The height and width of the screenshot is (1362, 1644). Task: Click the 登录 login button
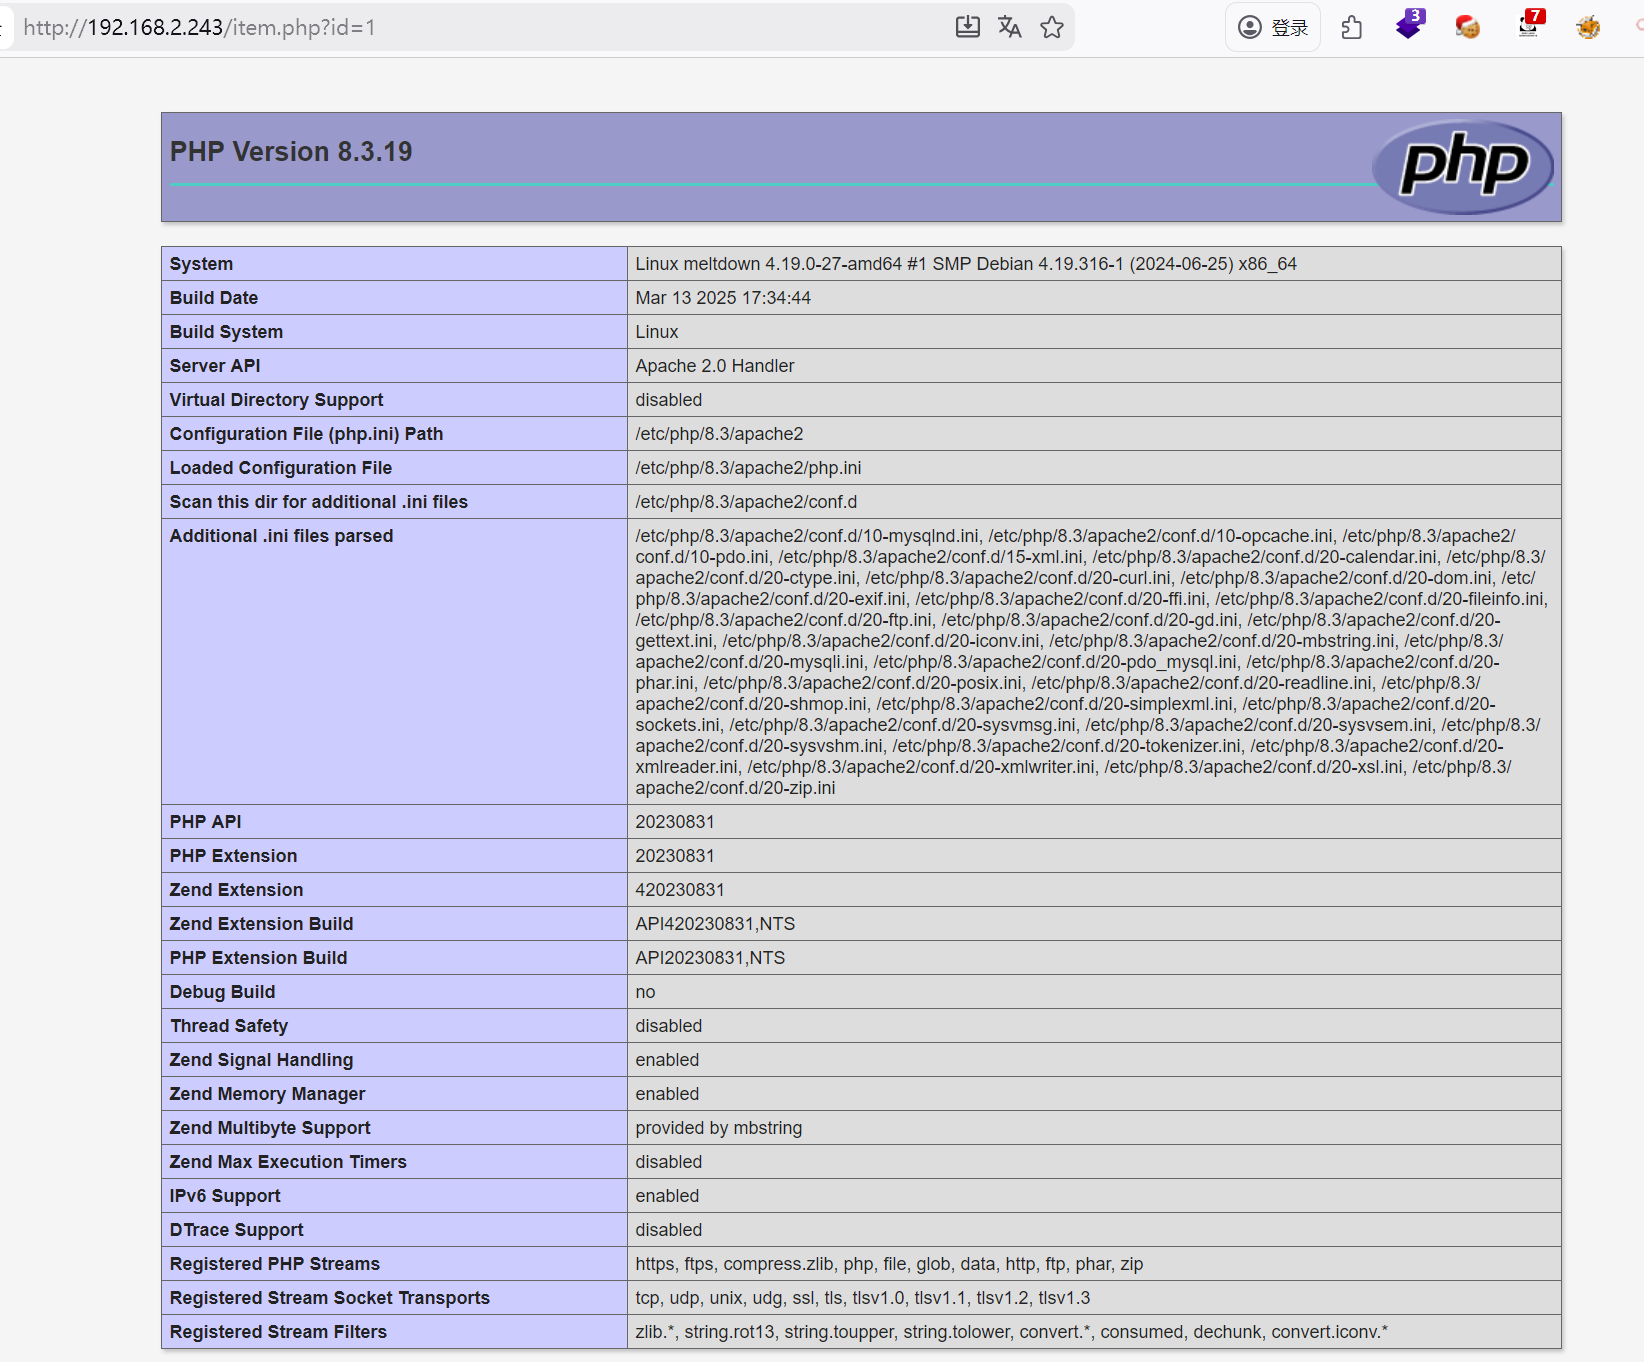tap(1273, 27)
